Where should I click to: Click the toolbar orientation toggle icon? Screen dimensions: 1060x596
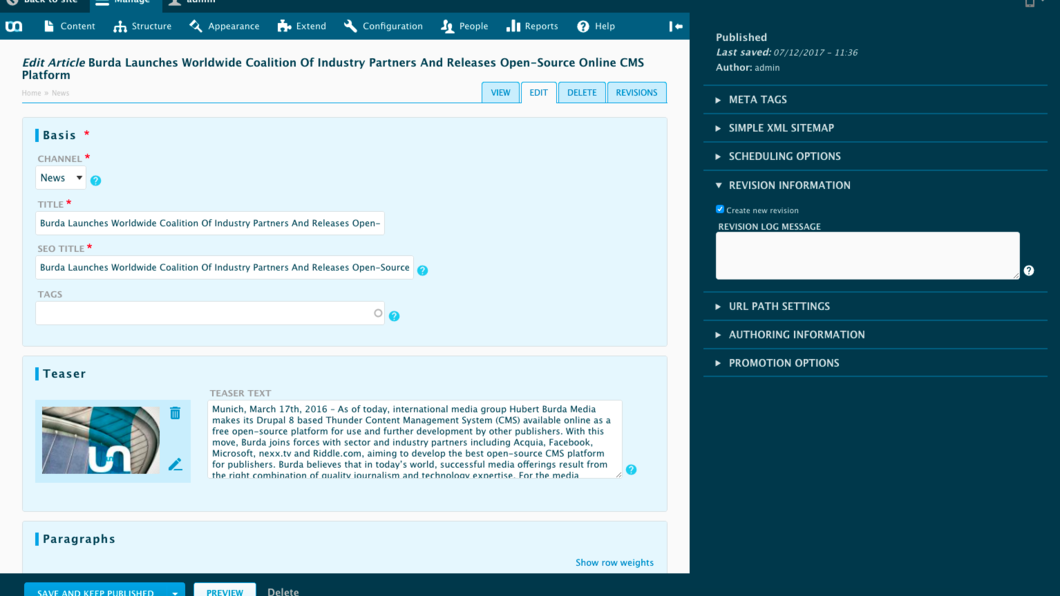pos(675,26)
